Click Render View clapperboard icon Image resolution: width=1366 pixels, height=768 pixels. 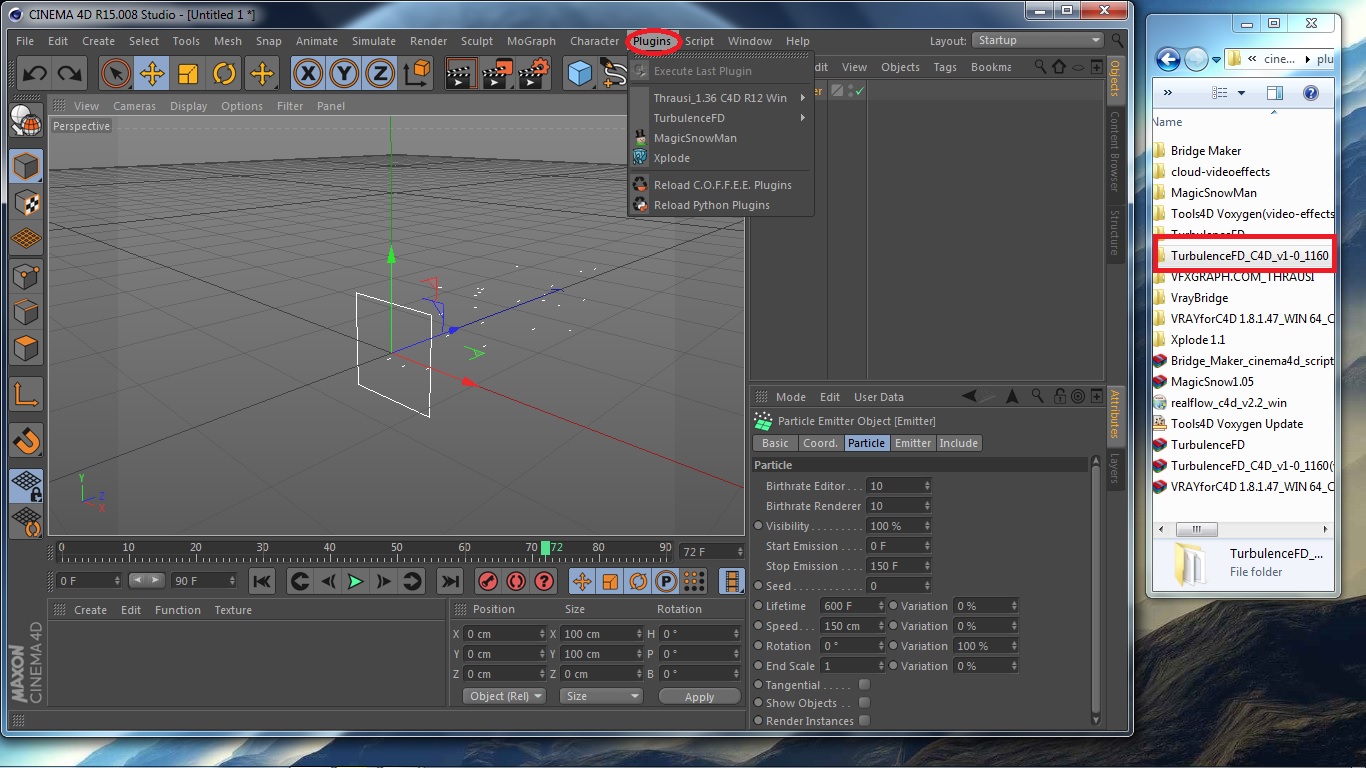(461, 73)
